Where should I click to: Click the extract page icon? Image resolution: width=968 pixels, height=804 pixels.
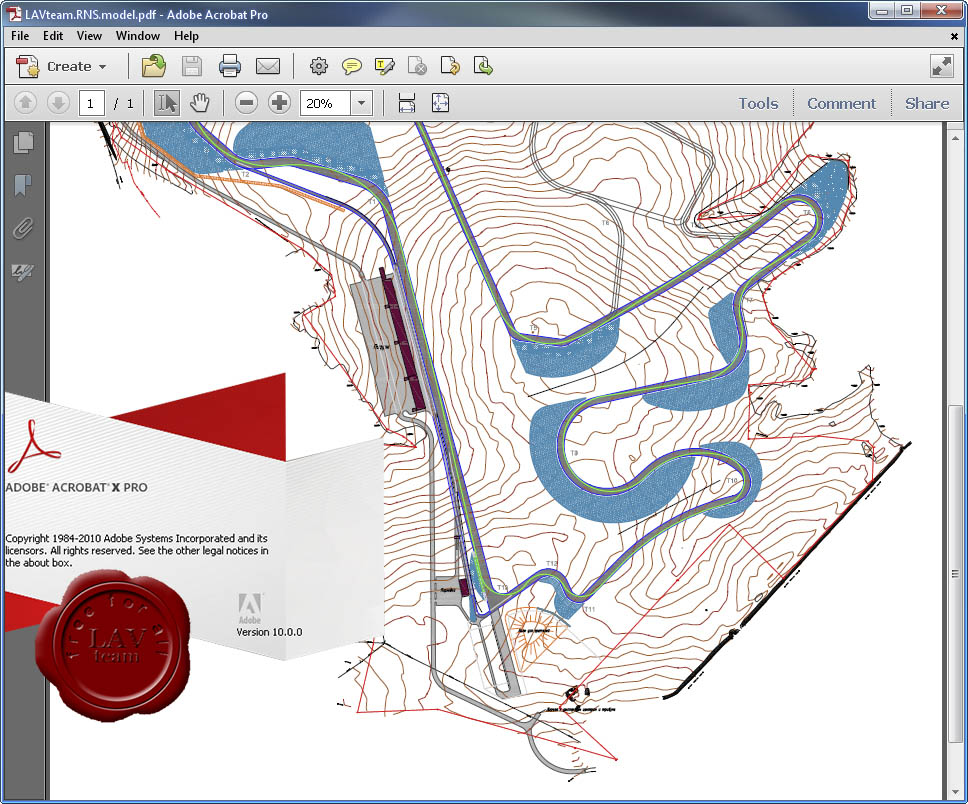(x=483, y=66)
